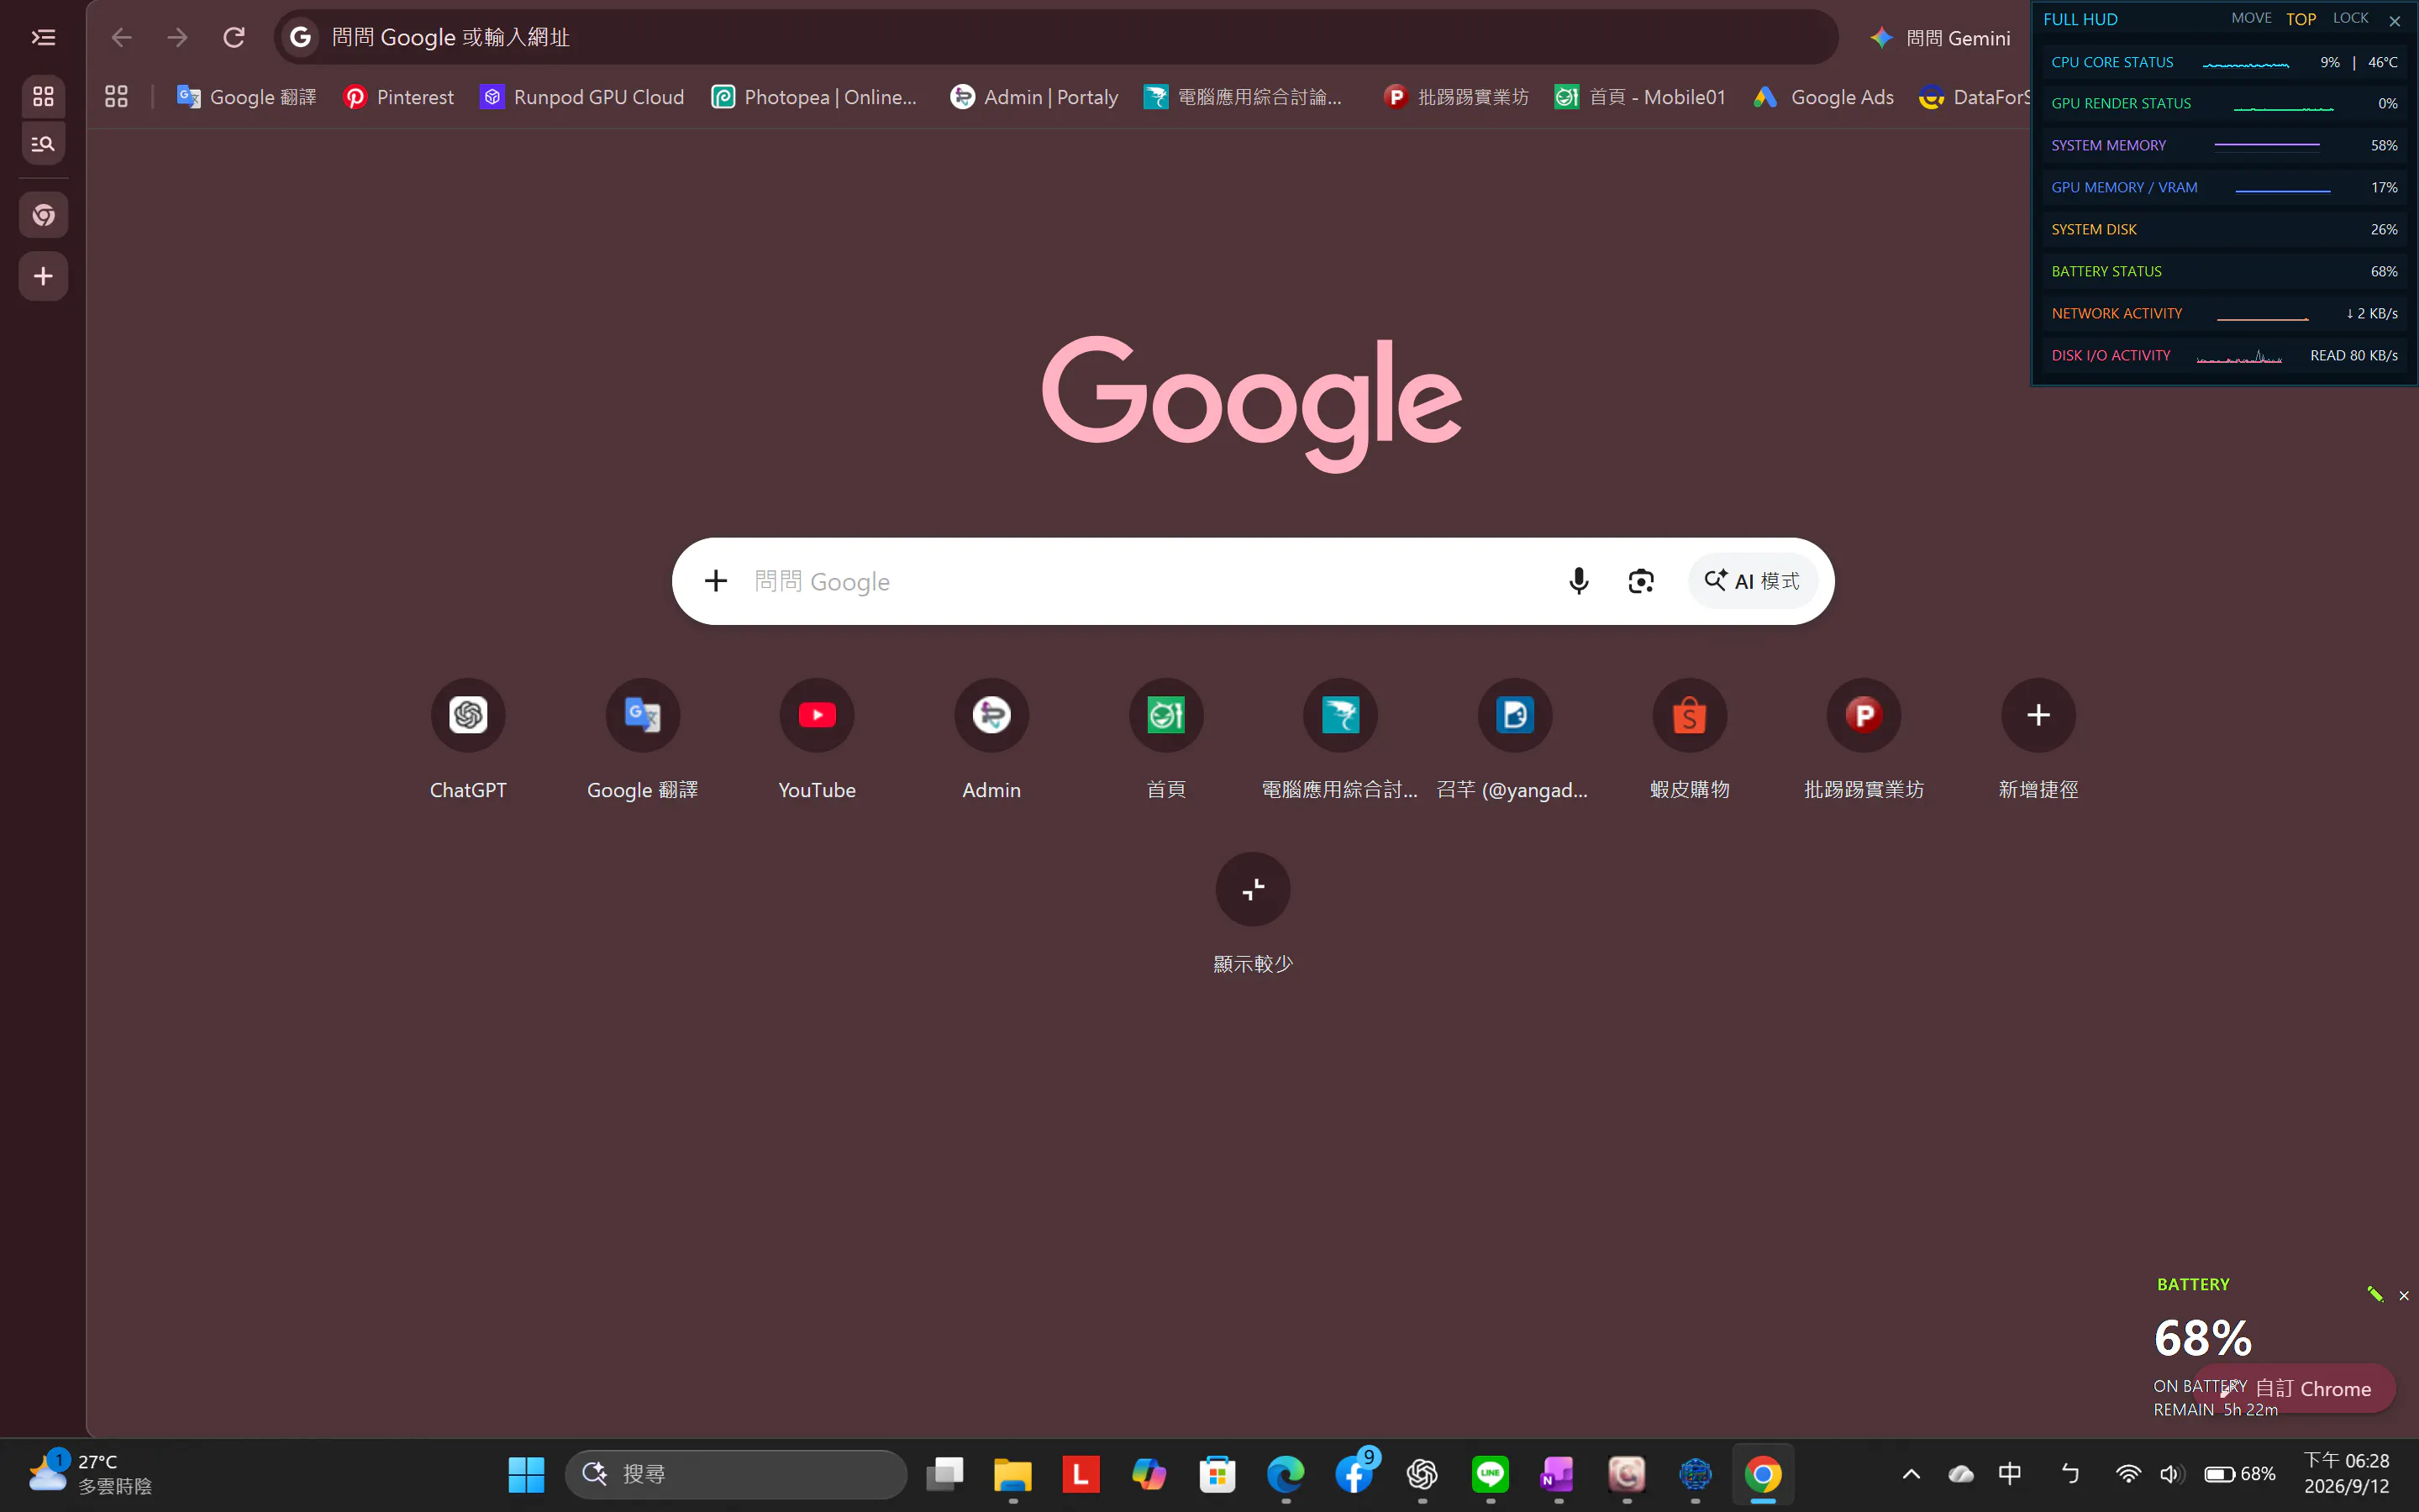Open the weather widget 27°C
The image size is (2419, 1512).
[90, 1473]
